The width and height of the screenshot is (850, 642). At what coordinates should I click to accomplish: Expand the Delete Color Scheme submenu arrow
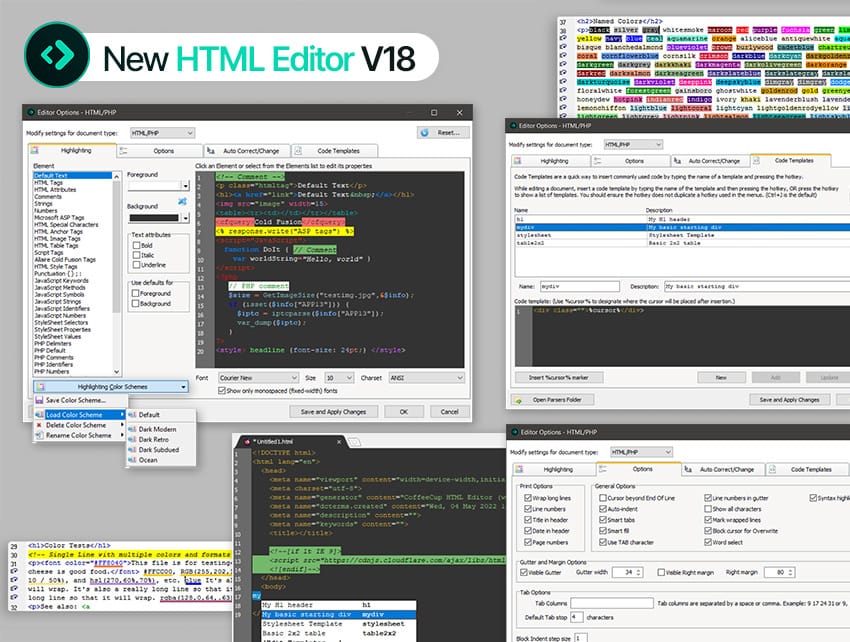(123, 425)
